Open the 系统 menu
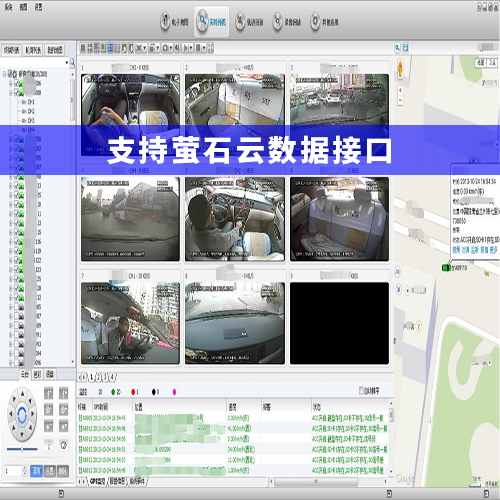This screenshot has width=500, height=500. click(8, 7)
